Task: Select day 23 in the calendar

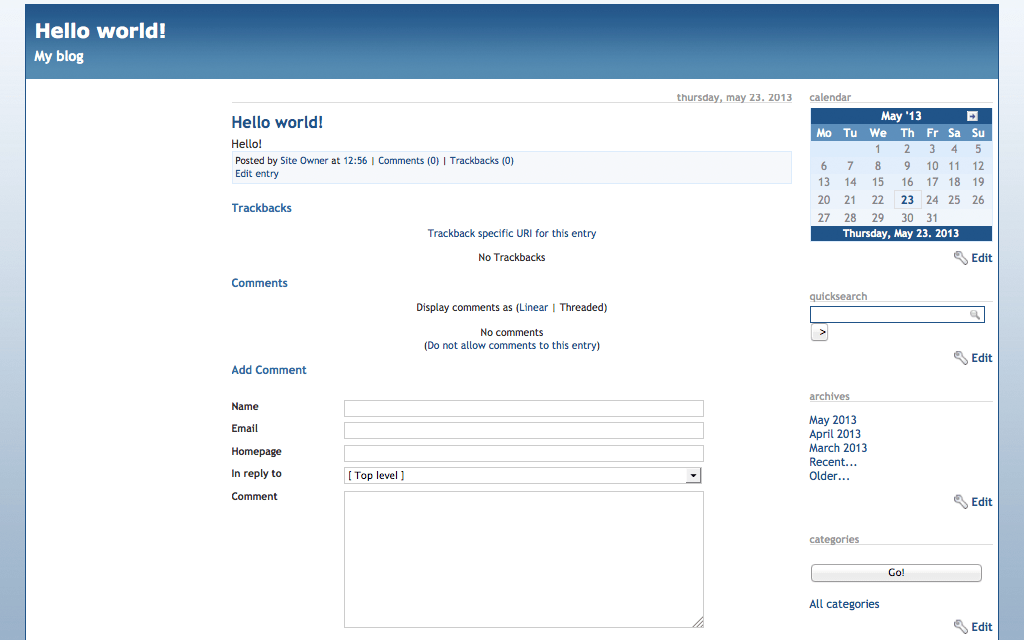Action: coord(907,200)
